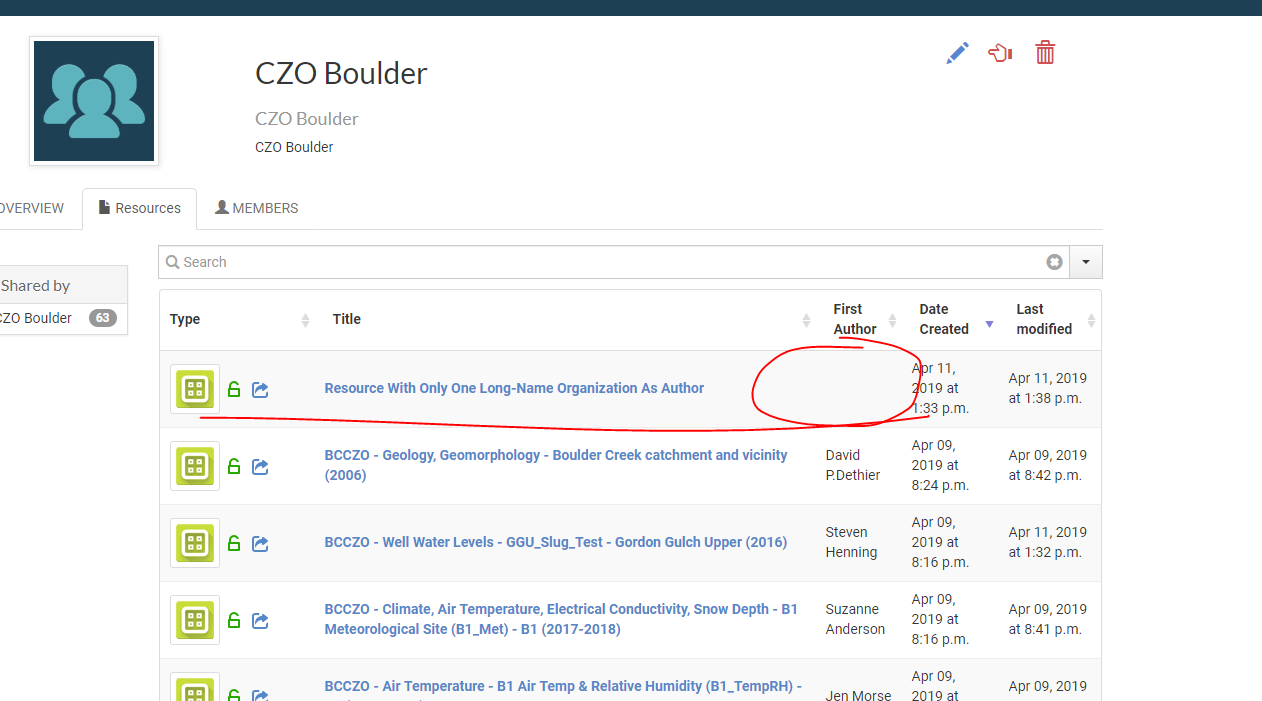Click green unlock icon in Well Water Levels row
Screen dimensions: 1262x701
pyautogui.click(x=234, y=543)
